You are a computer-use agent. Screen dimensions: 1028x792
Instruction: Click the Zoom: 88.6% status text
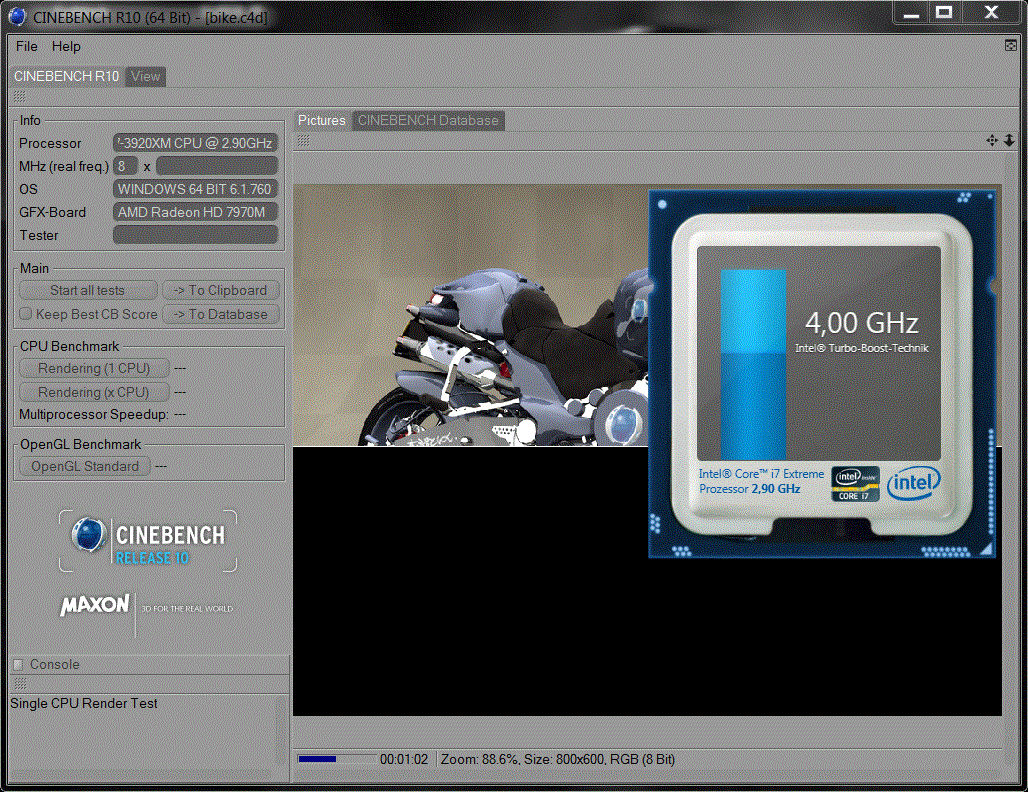(479, 759)
